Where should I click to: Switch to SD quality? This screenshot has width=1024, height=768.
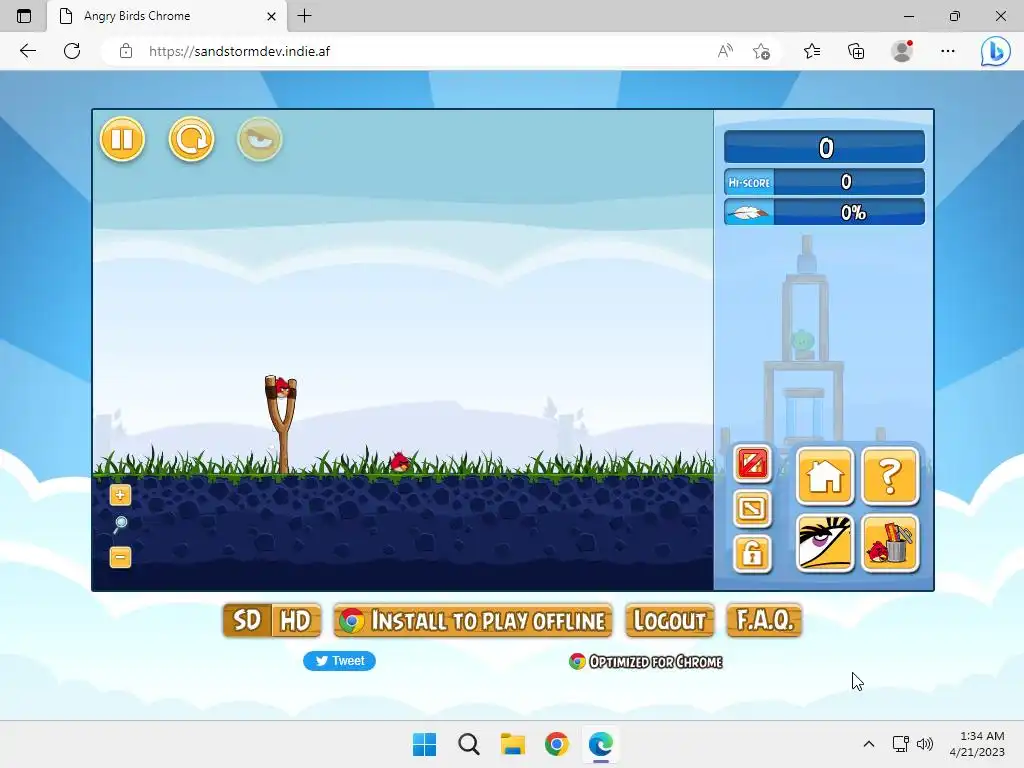tap(247, 620)
